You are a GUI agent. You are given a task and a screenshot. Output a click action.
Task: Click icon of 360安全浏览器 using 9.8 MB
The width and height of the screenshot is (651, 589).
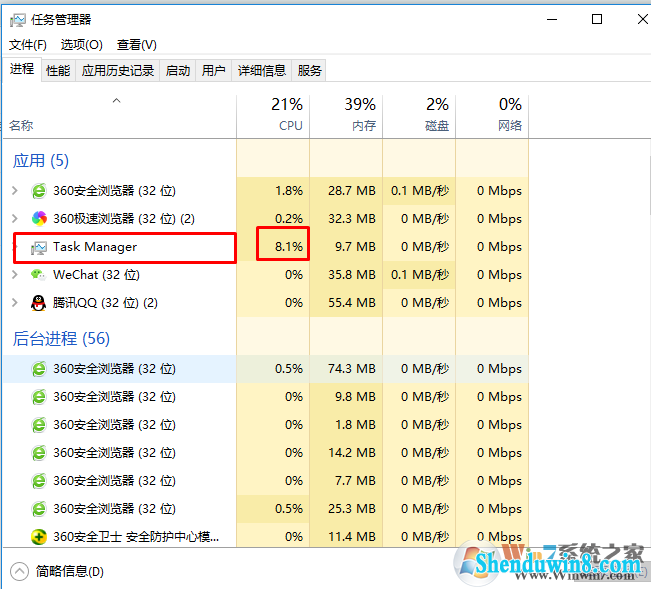click(x=39, y=397)
